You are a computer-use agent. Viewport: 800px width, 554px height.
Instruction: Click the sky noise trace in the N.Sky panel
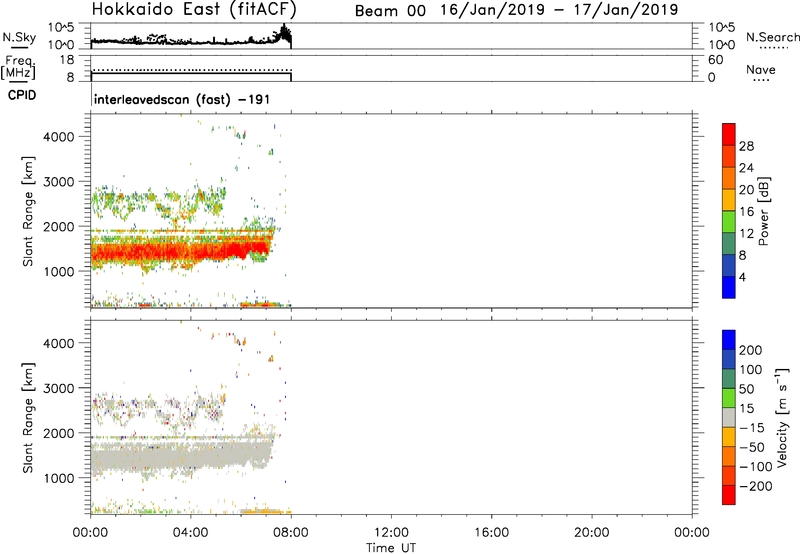tap(191, 40)
